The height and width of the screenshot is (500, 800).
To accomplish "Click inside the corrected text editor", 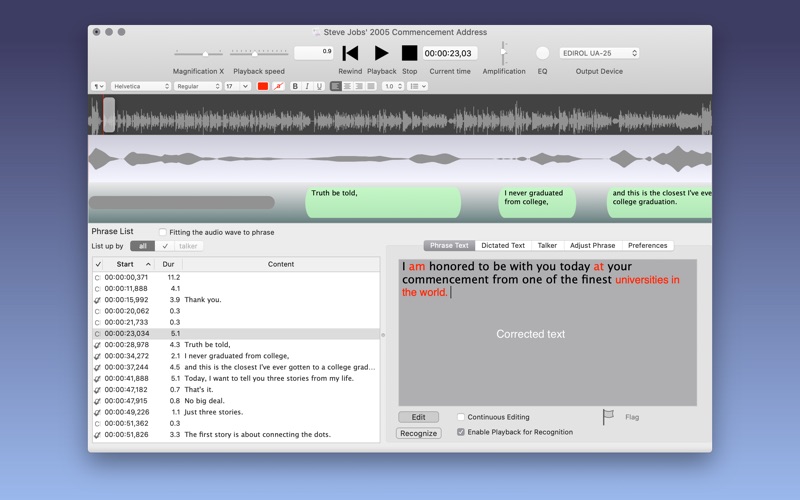I will coord(547,333).
